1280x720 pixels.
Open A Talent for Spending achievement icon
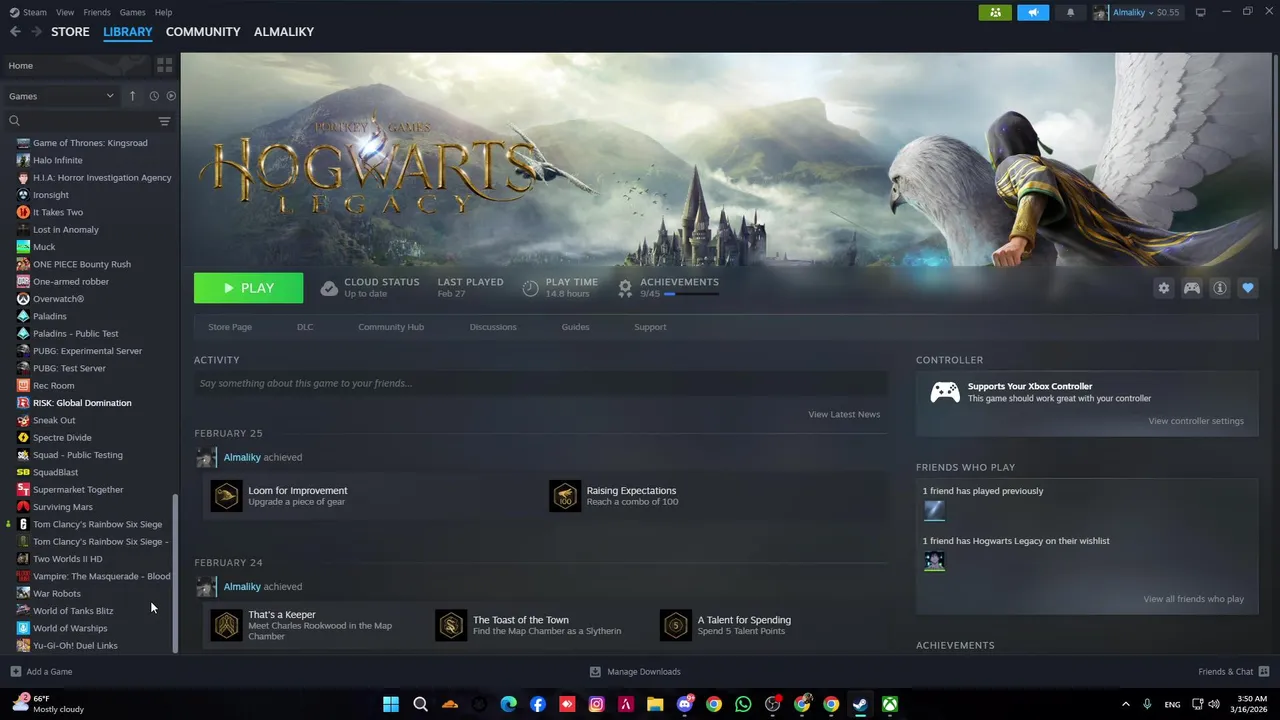(x=676, y=625)
